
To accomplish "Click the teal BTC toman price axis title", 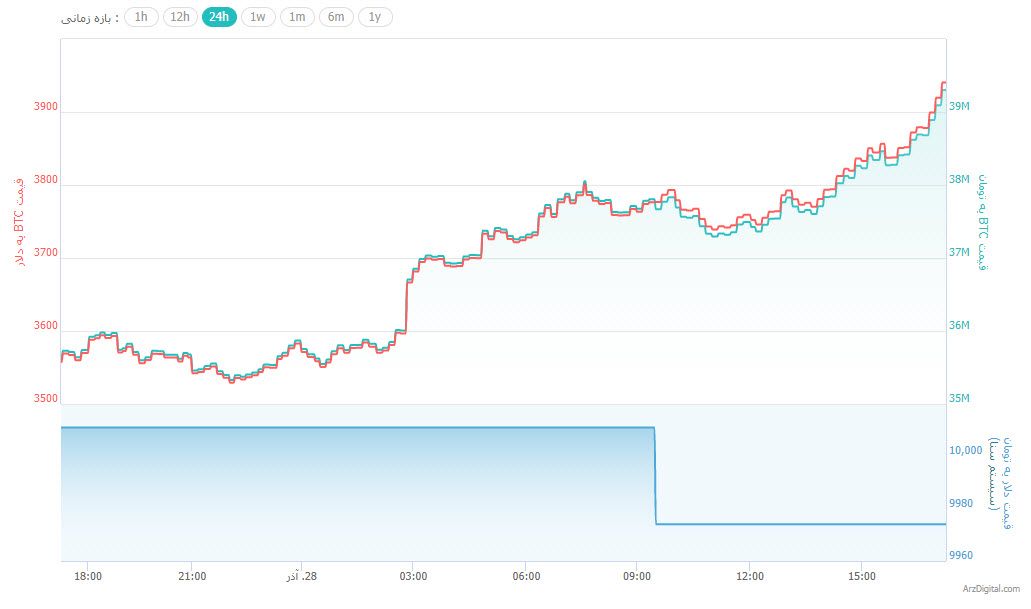I will tap(983, 222).
